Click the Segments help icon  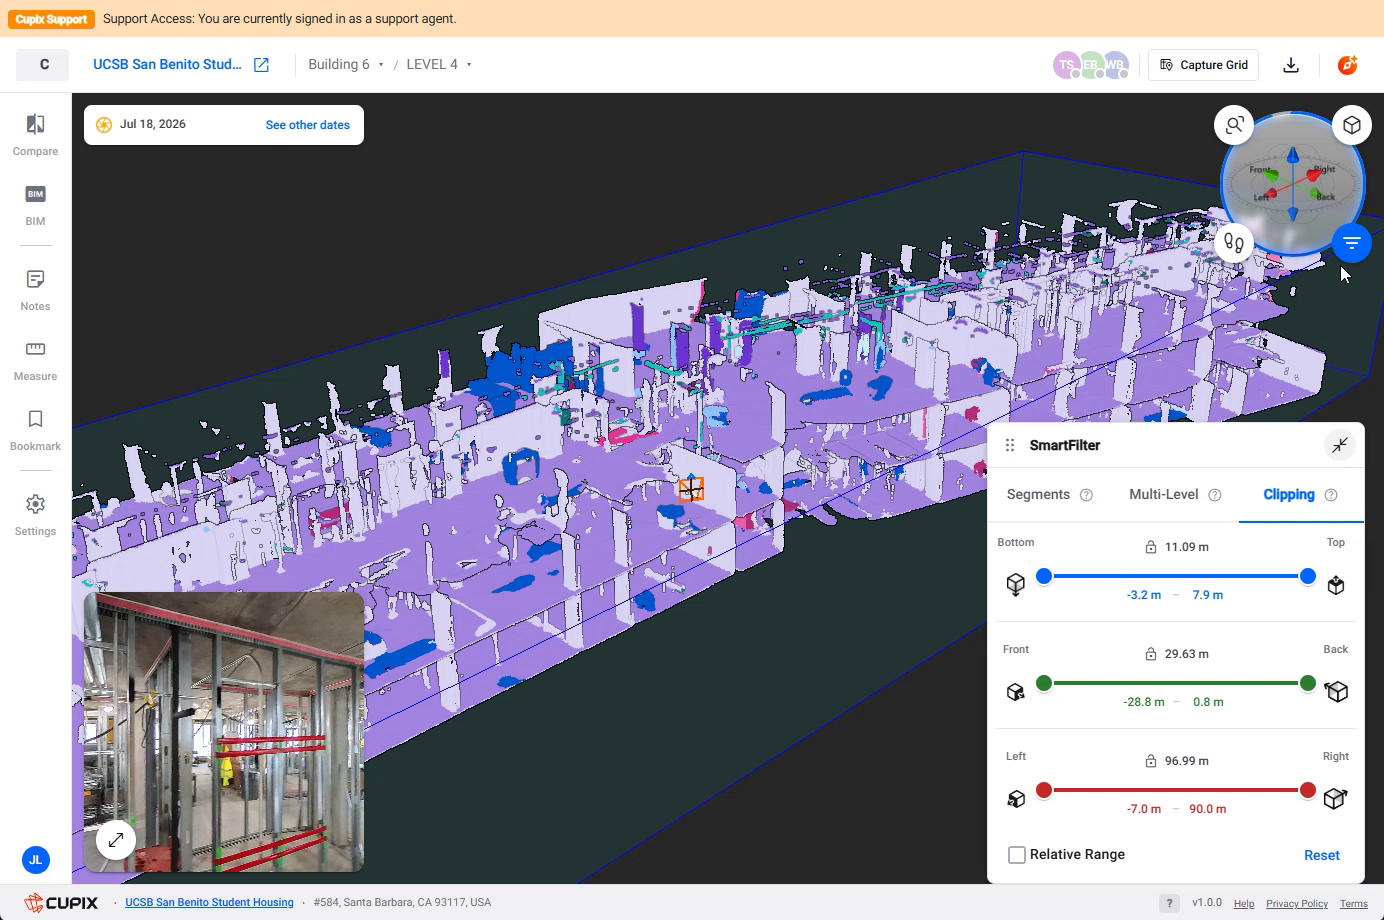pos(1086,495)
